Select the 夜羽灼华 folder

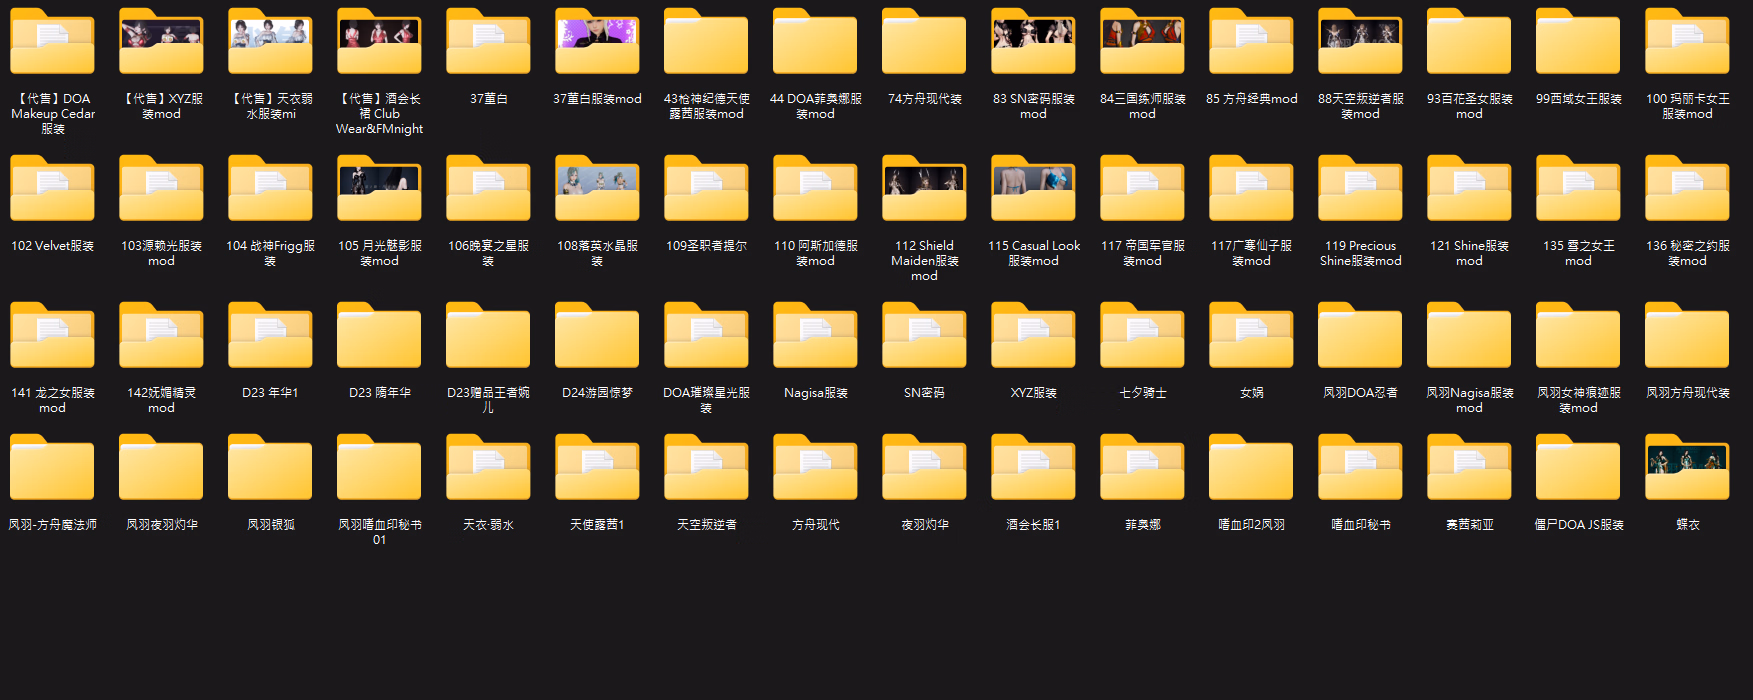pos(924,467)
